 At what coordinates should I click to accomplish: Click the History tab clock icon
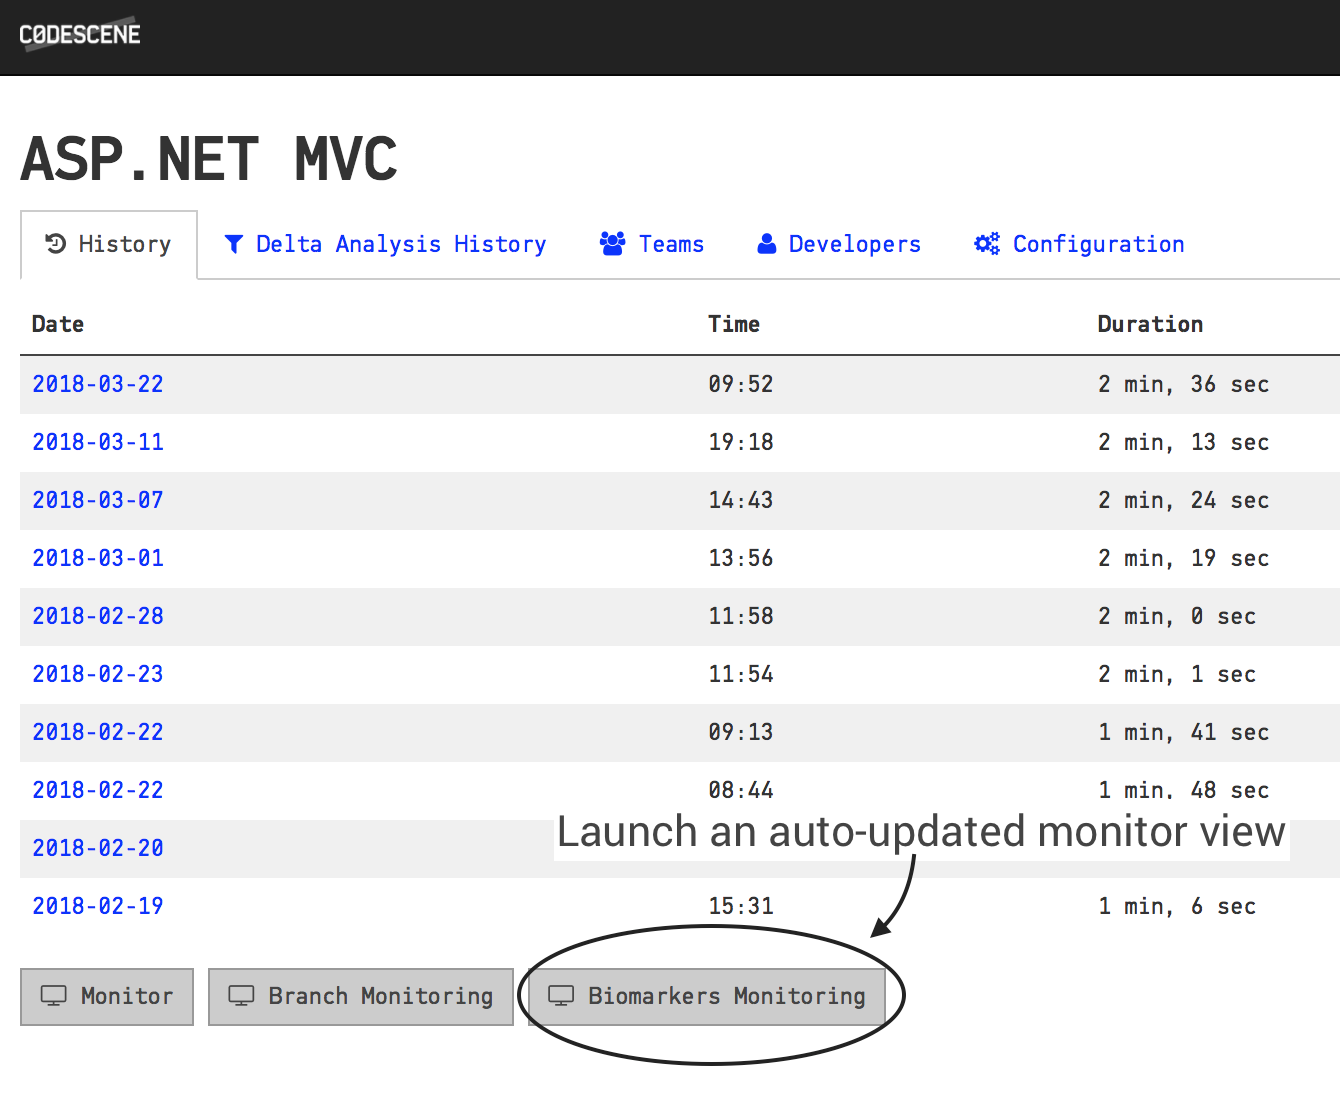[56, 244]
